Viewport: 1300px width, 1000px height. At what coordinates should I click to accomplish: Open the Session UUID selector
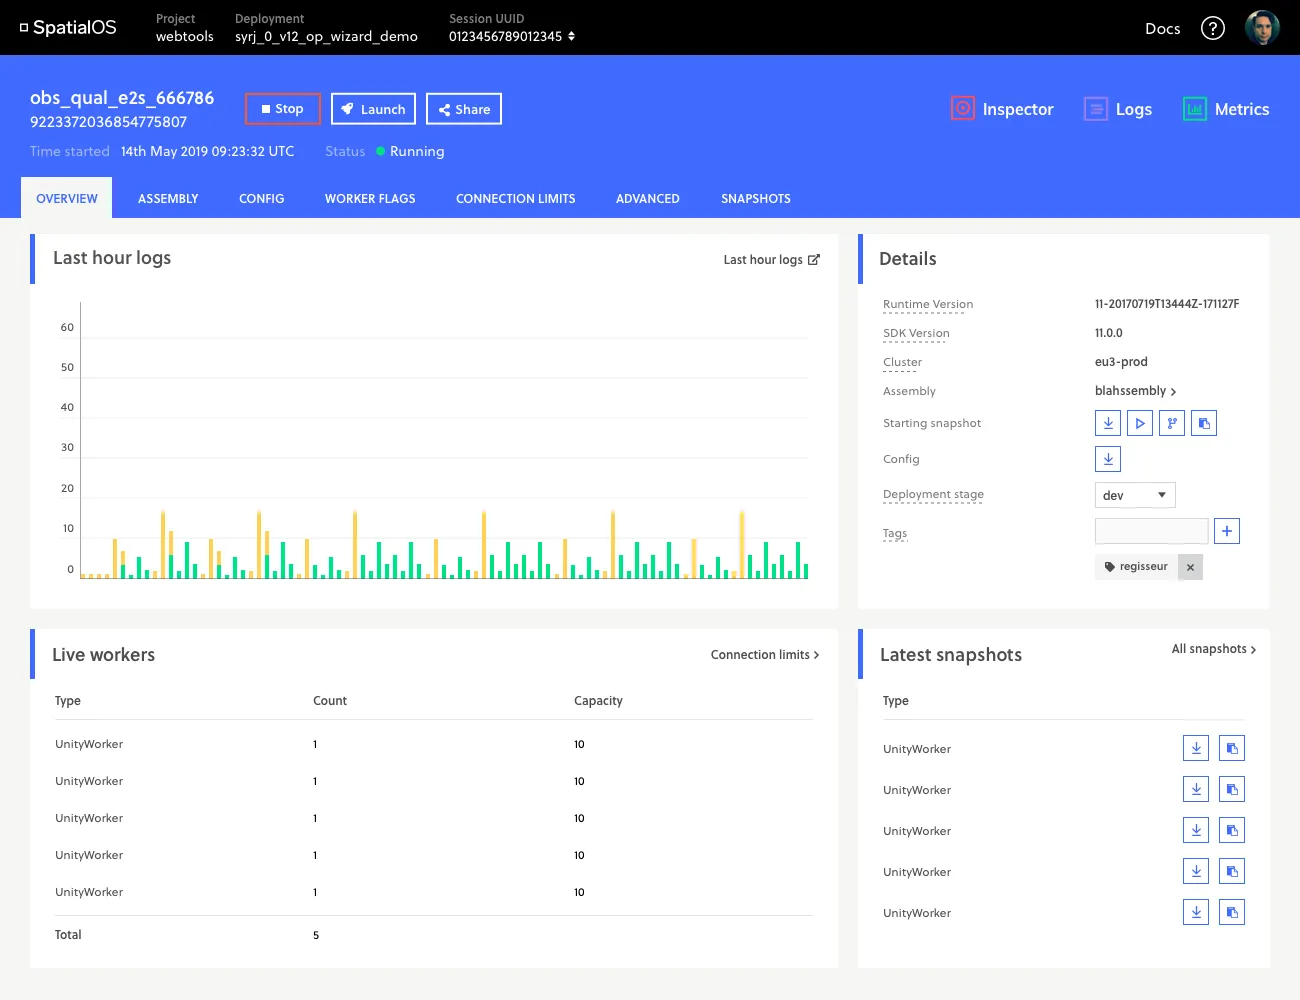click(x=512, y=36)
